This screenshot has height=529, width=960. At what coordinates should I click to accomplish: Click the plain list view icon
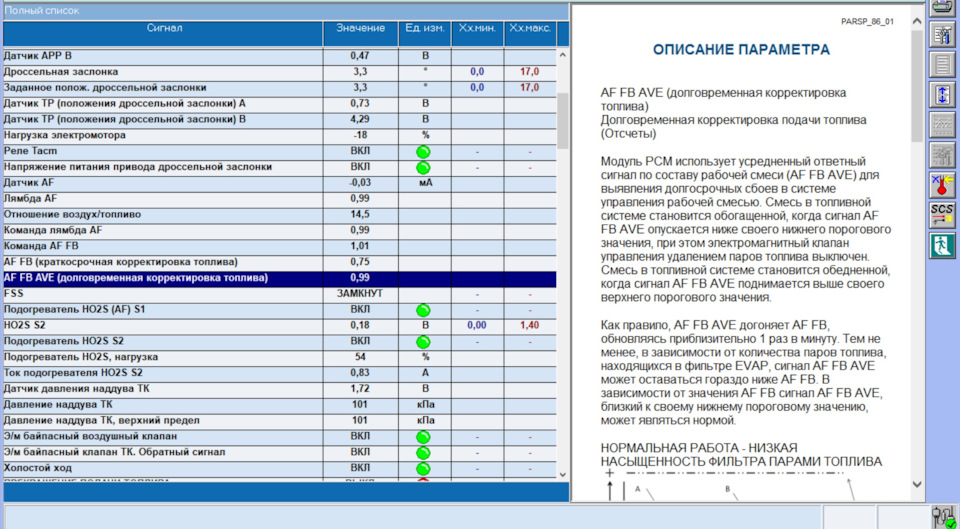tap(942, 65)
